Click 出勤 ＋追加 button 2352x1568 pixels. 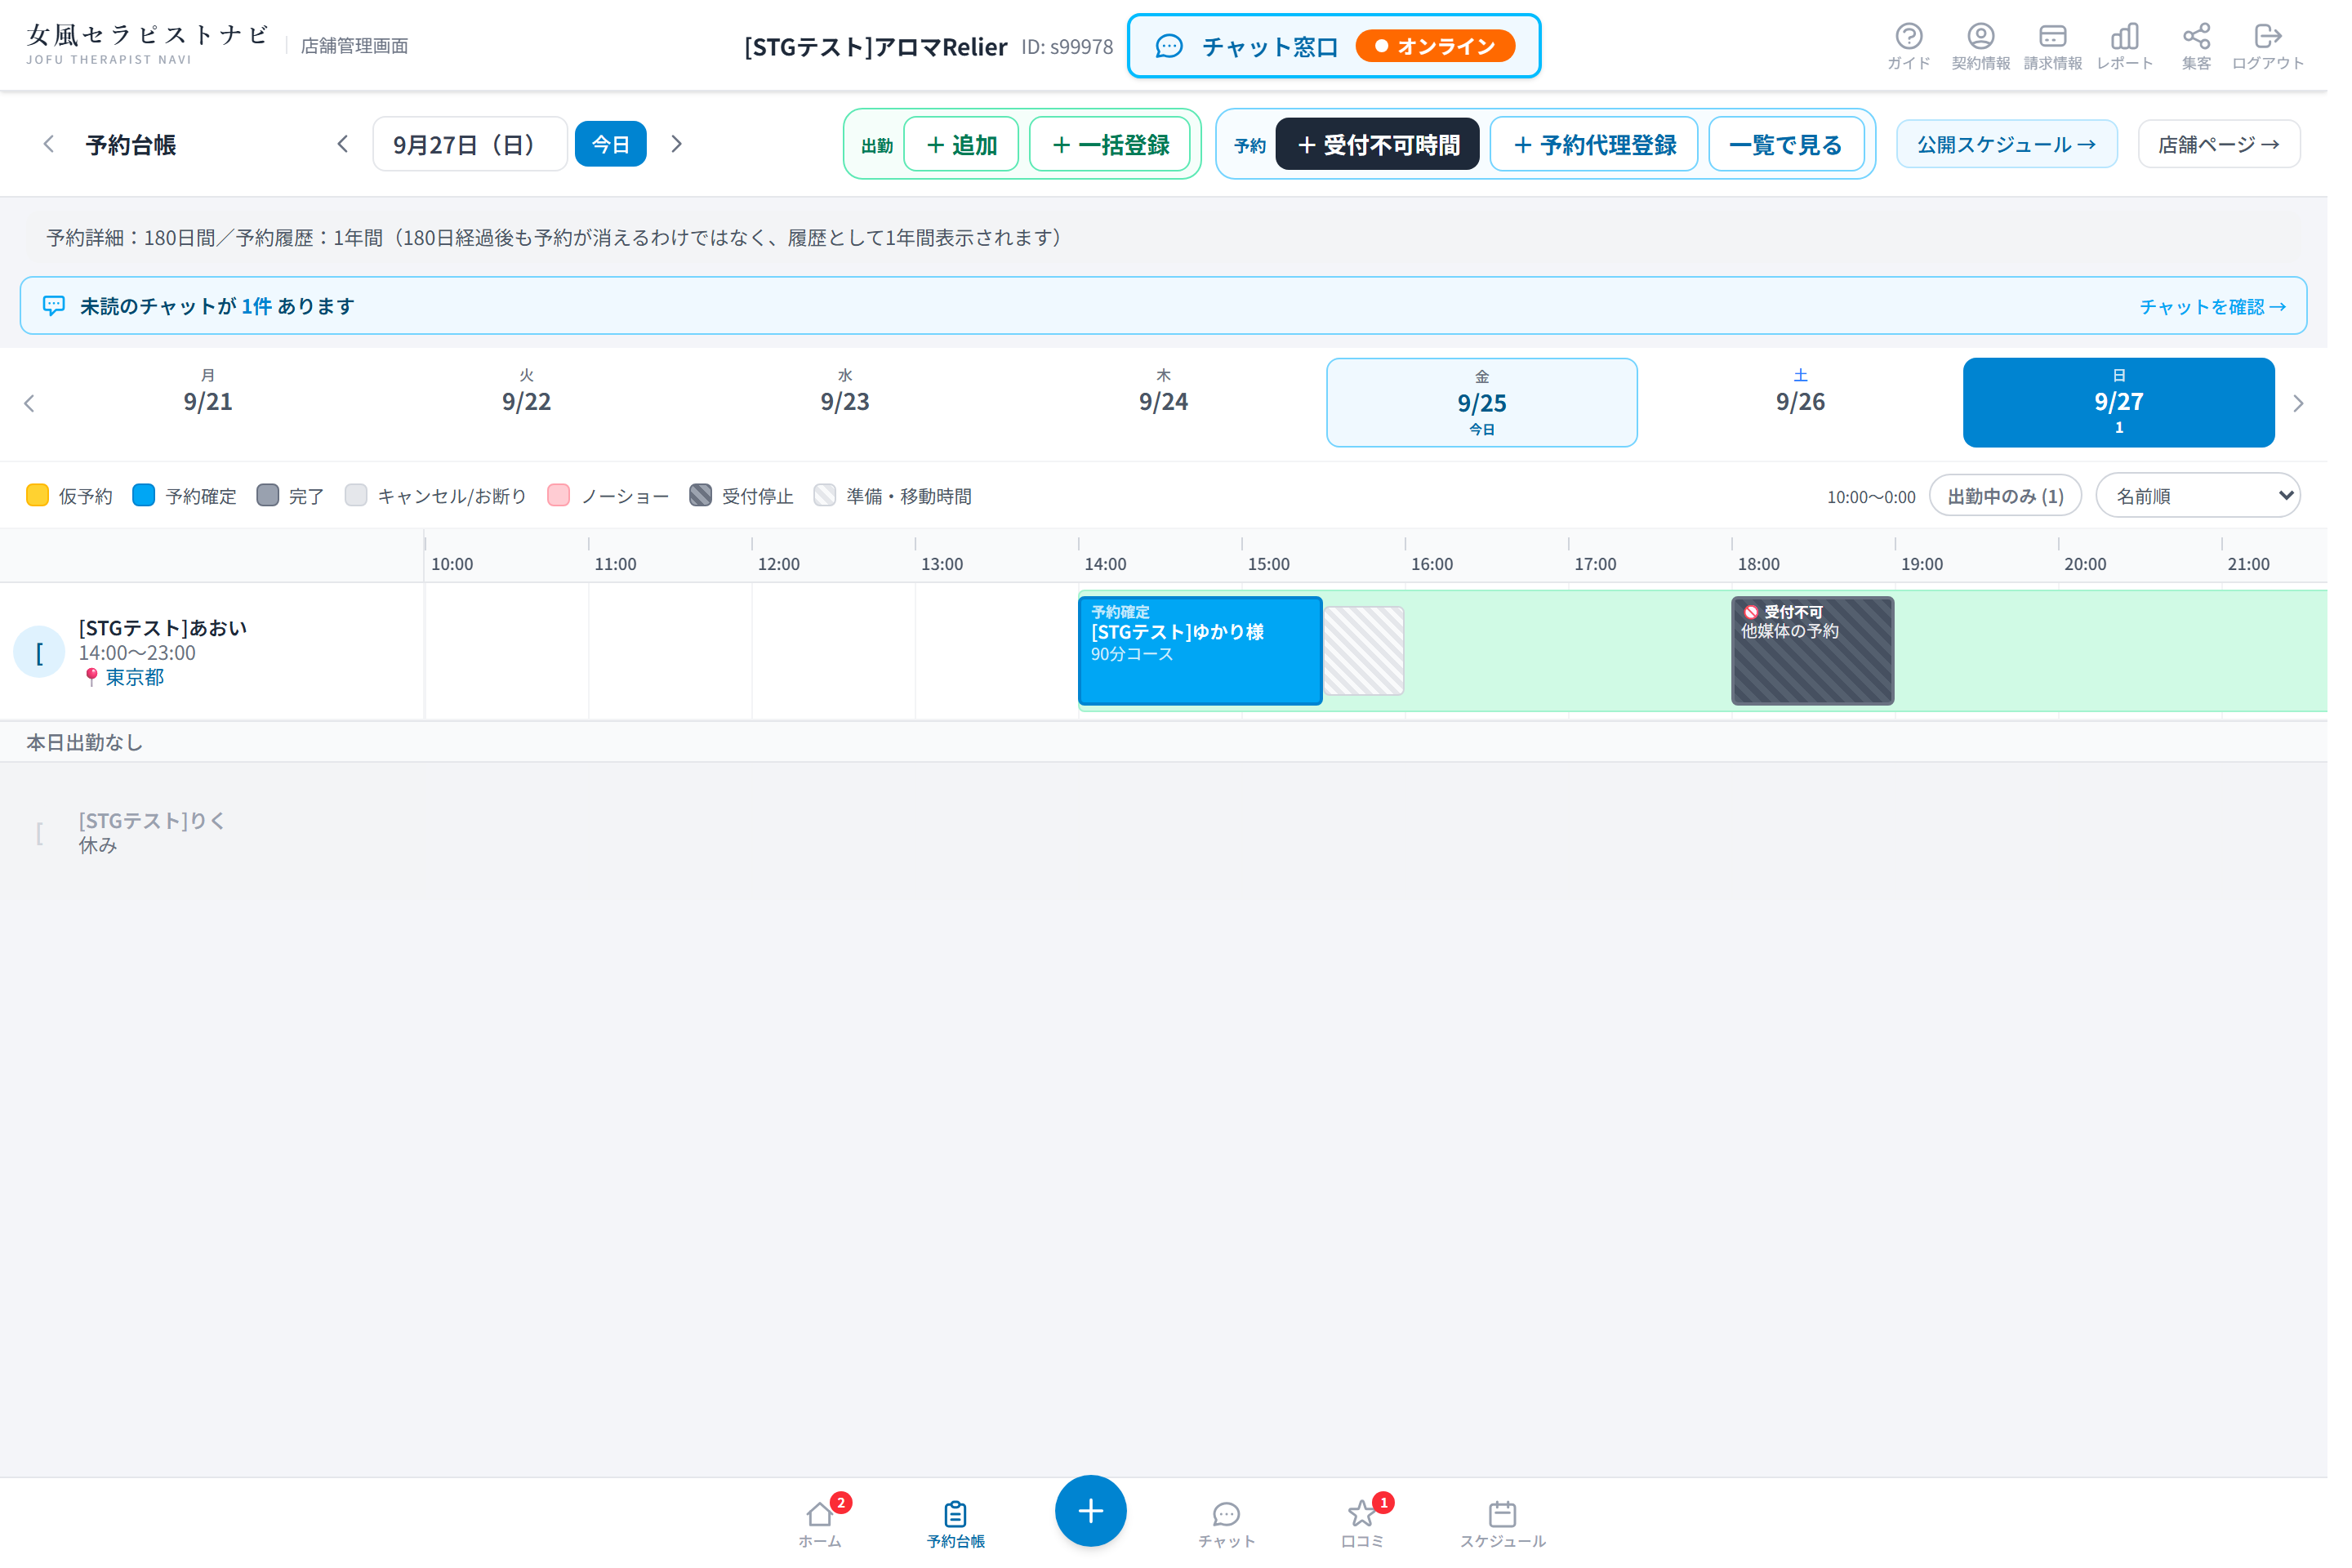click(971, 146)
